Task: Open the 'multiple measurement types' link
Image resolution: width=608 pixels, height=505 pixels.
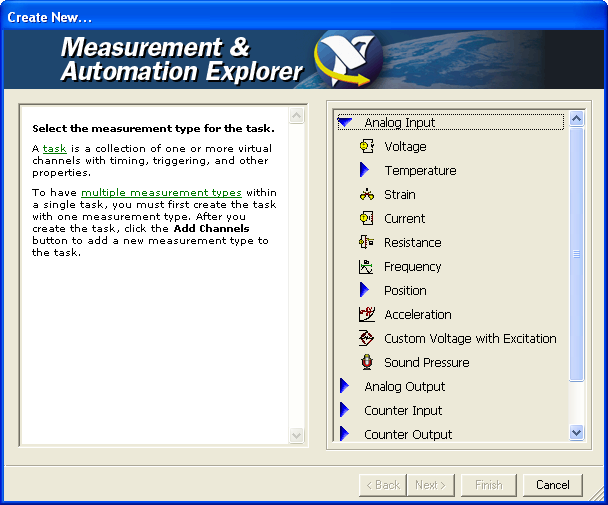Action: tap(161, 193)
